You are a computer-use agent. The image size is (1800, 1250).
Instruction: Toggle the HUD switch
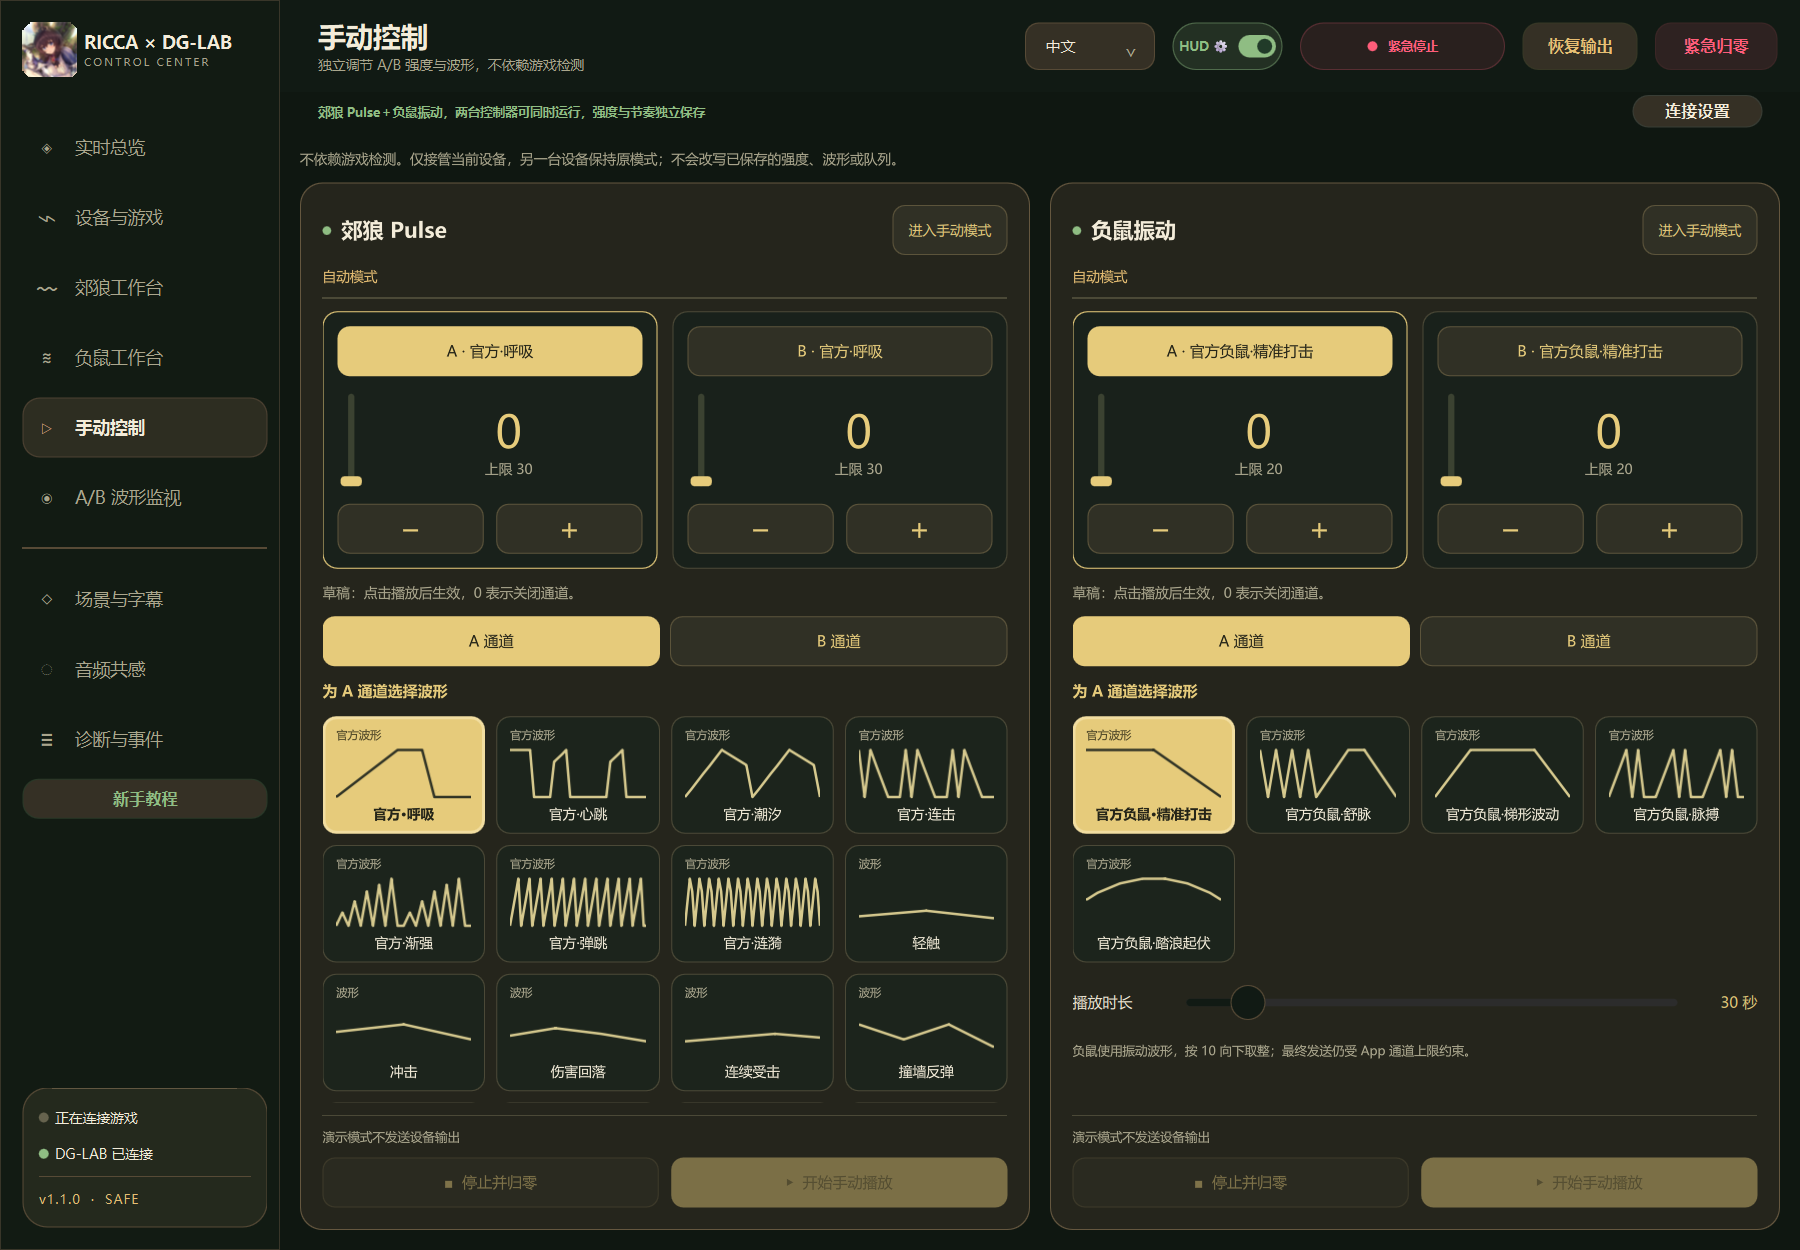pos(1257,46)
